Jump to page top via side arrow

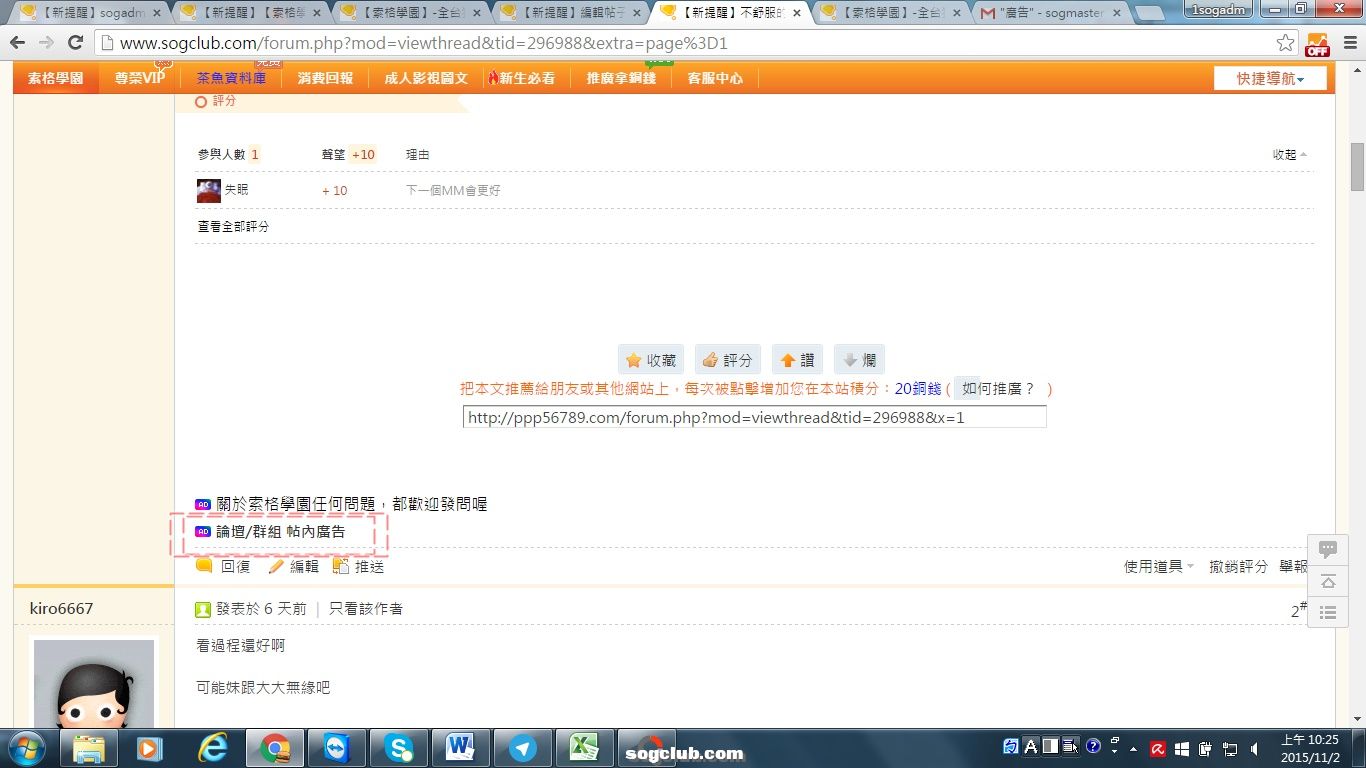click(x=1328, y=581)
